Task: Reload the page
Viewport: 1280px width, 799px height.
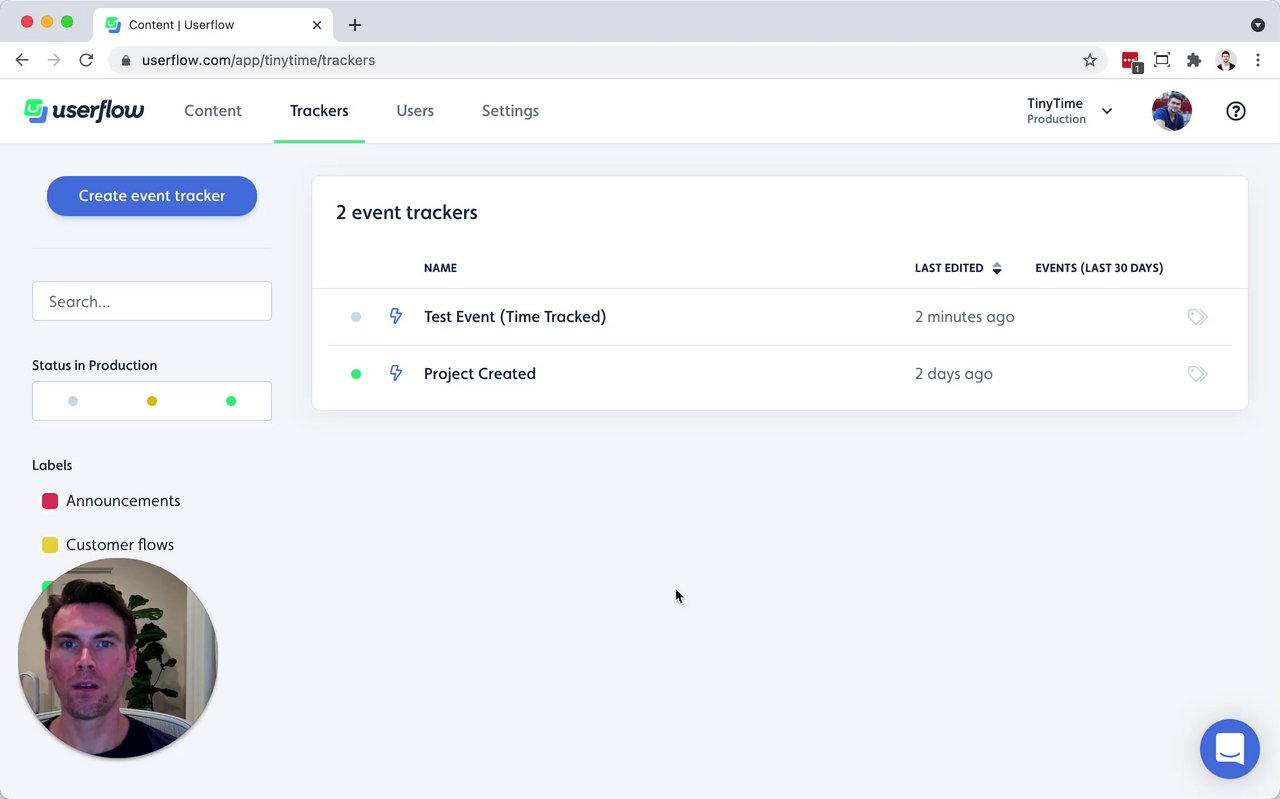Action: [86, 60]
